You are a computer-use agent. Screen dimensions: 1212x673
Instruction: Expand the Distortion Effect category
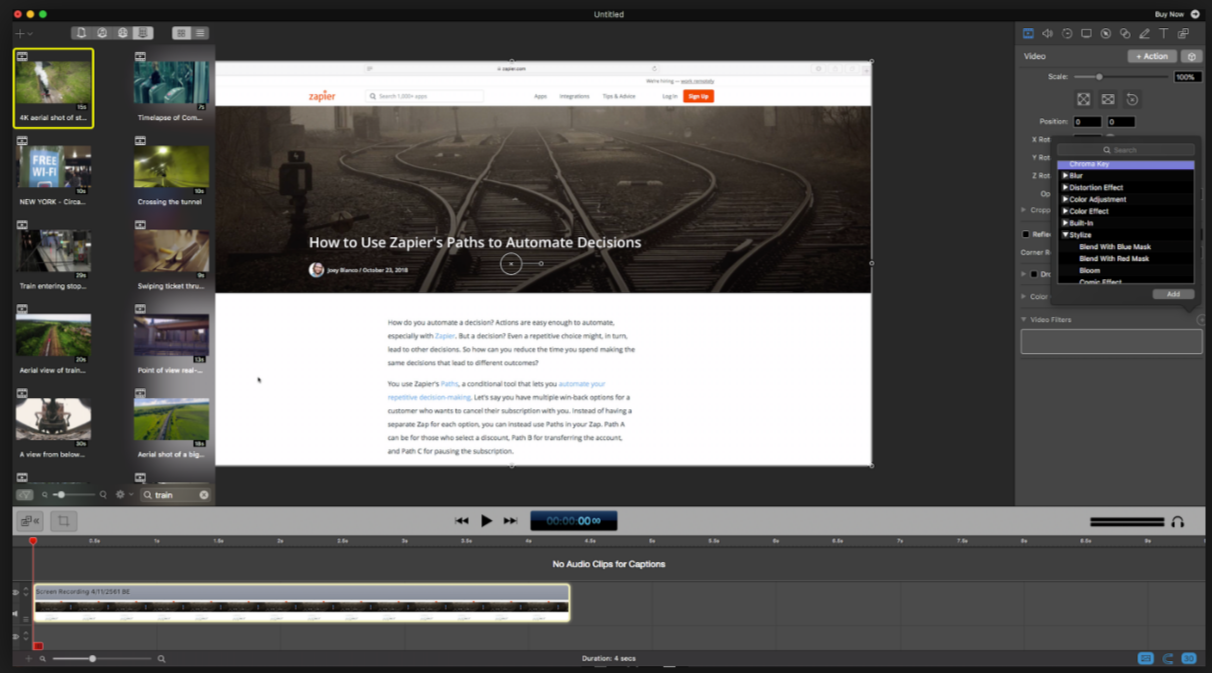point(1065,188)
